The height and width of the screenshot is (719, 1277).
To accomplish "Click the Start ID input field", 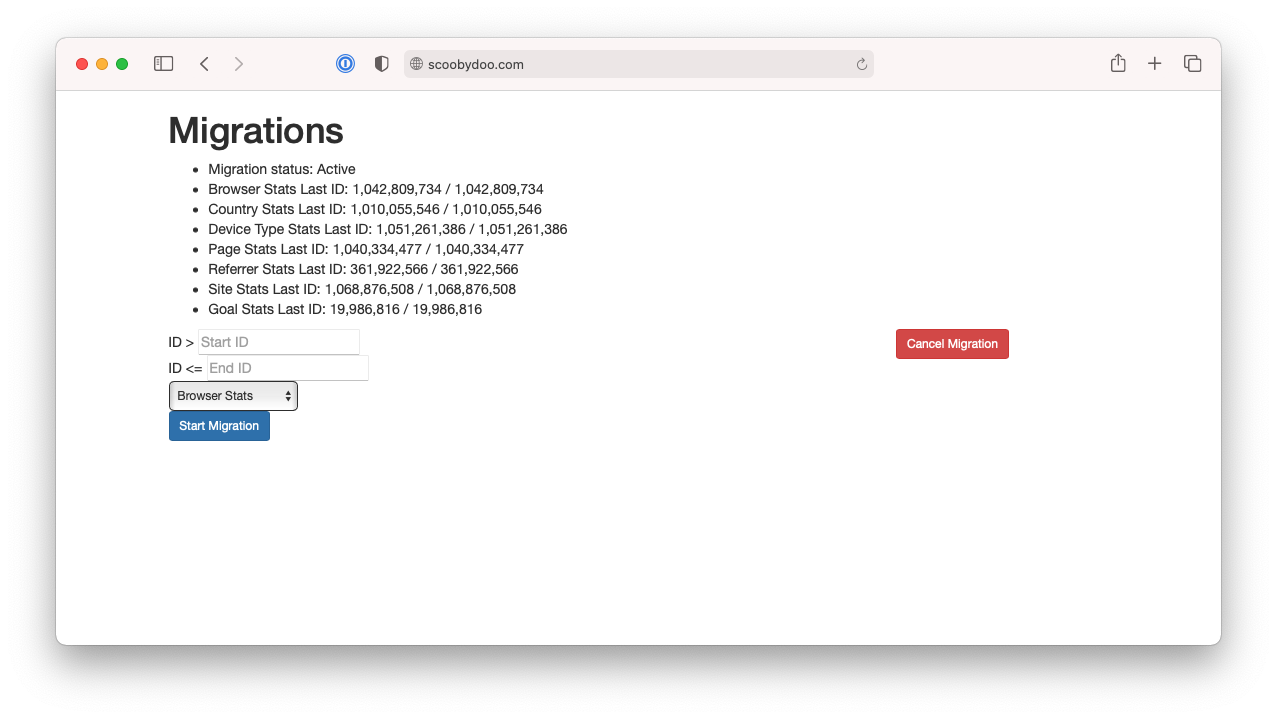I will 279,341.
